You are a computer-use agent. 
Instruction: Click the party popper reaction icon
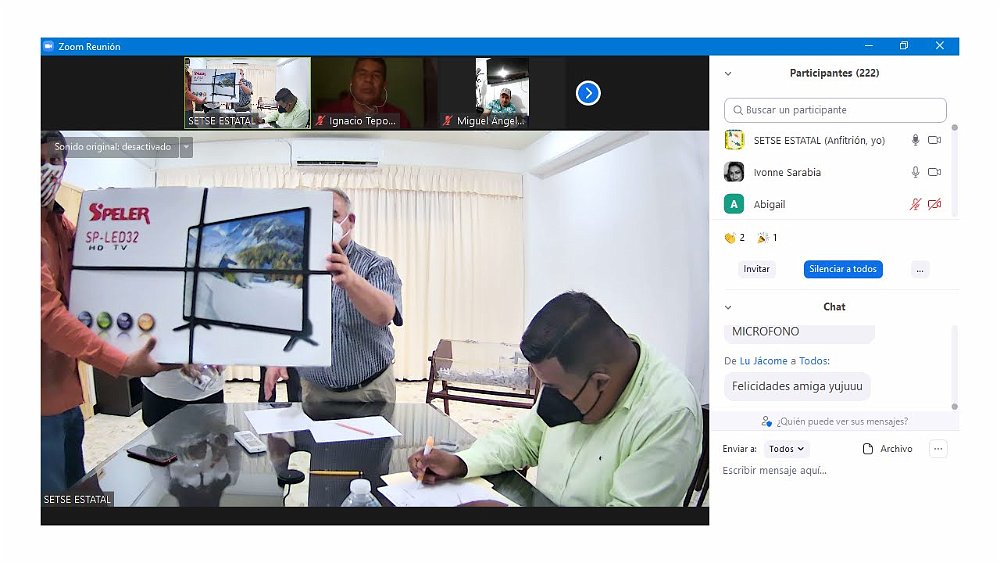pos(763,238)
